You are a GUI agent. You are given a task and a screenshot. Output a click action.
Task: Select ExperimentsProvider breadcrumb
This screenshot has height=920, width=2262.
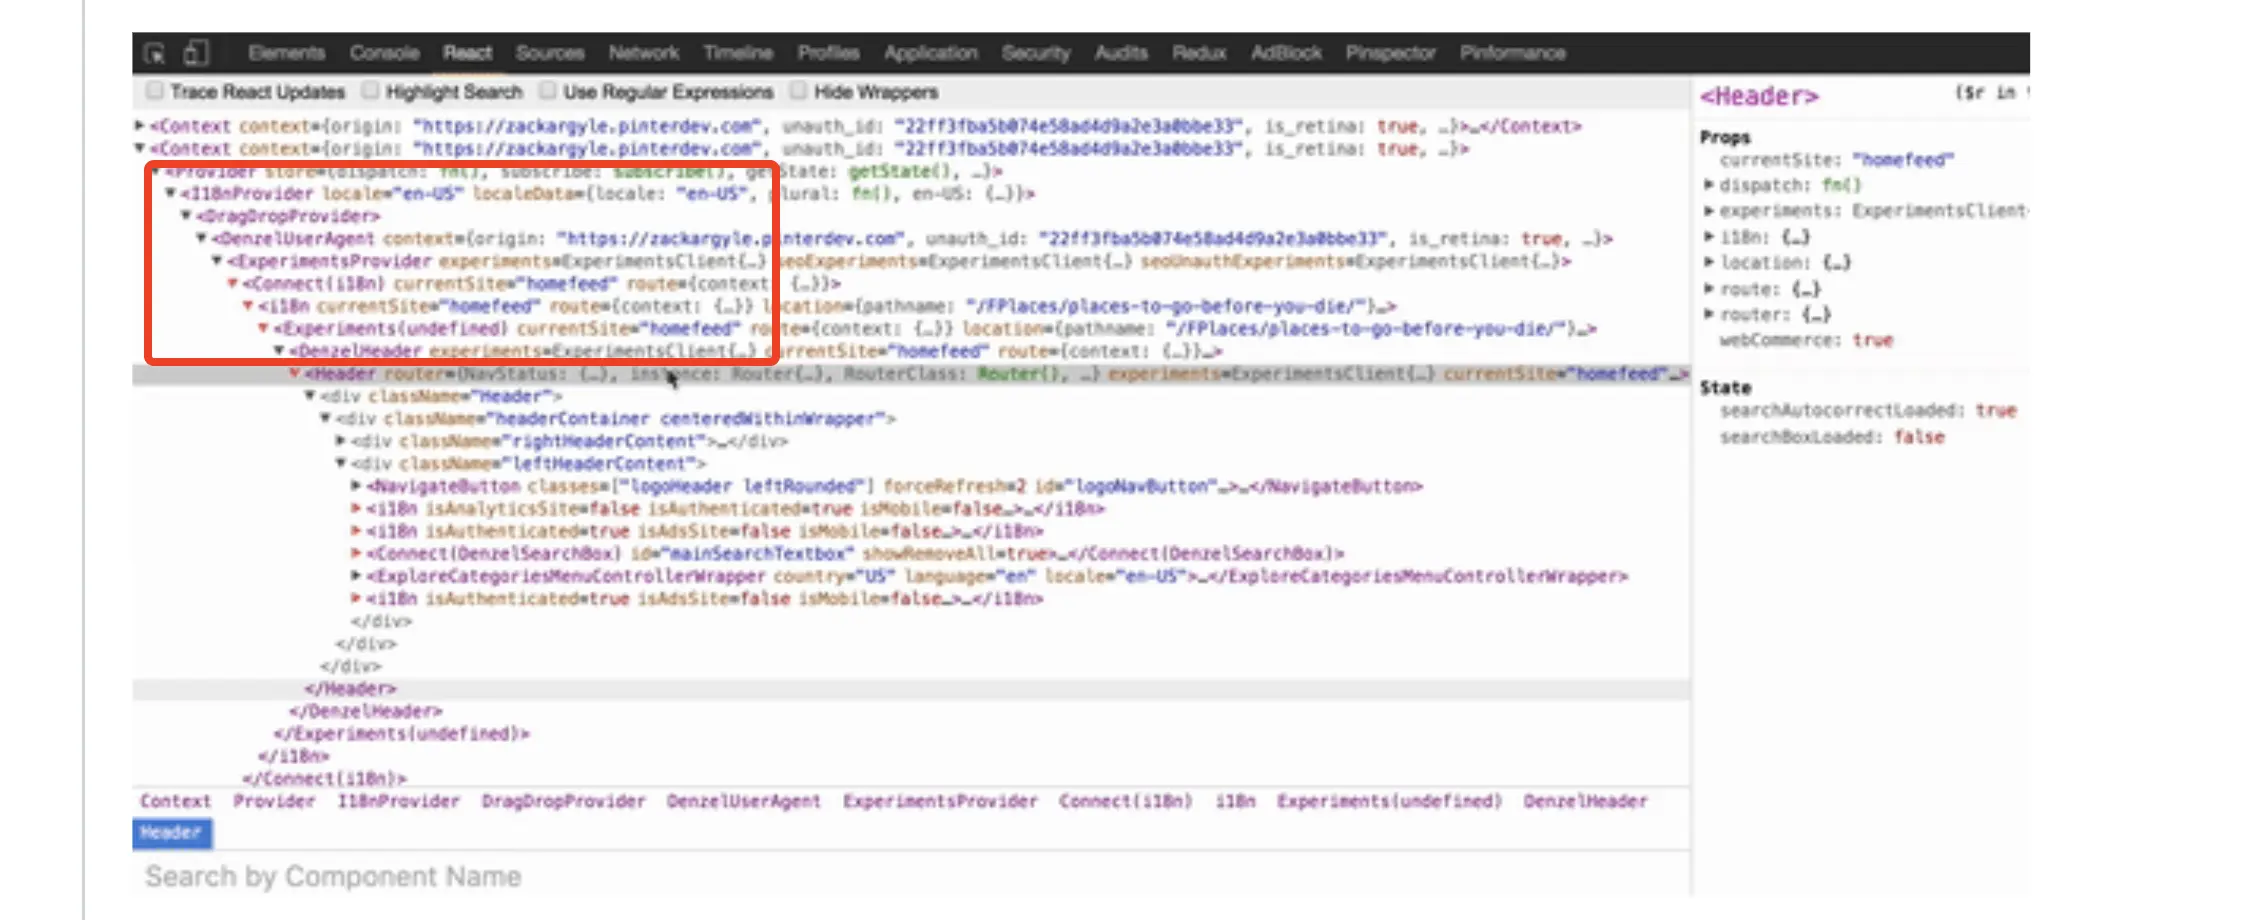[939, 801]
